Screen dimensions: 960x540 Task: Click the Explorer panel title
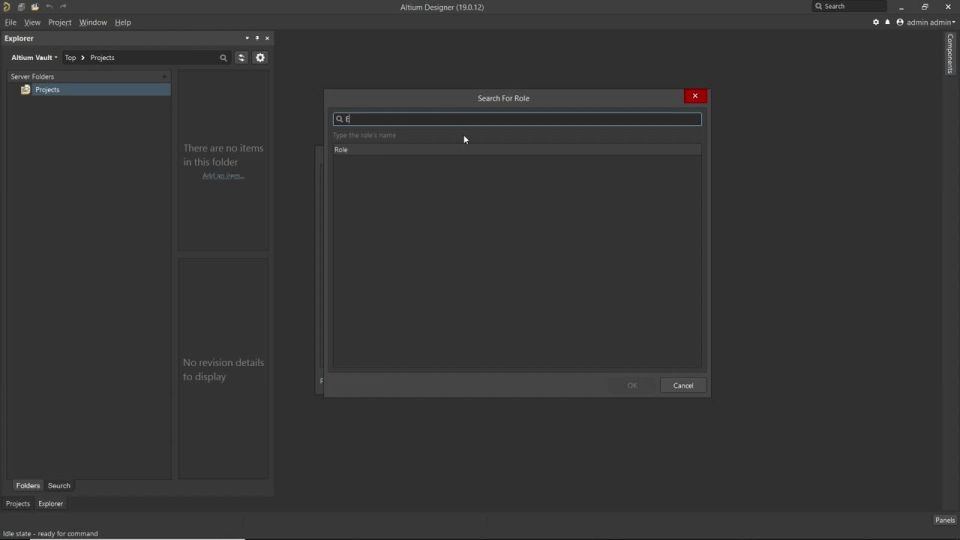tap(19, 38)
